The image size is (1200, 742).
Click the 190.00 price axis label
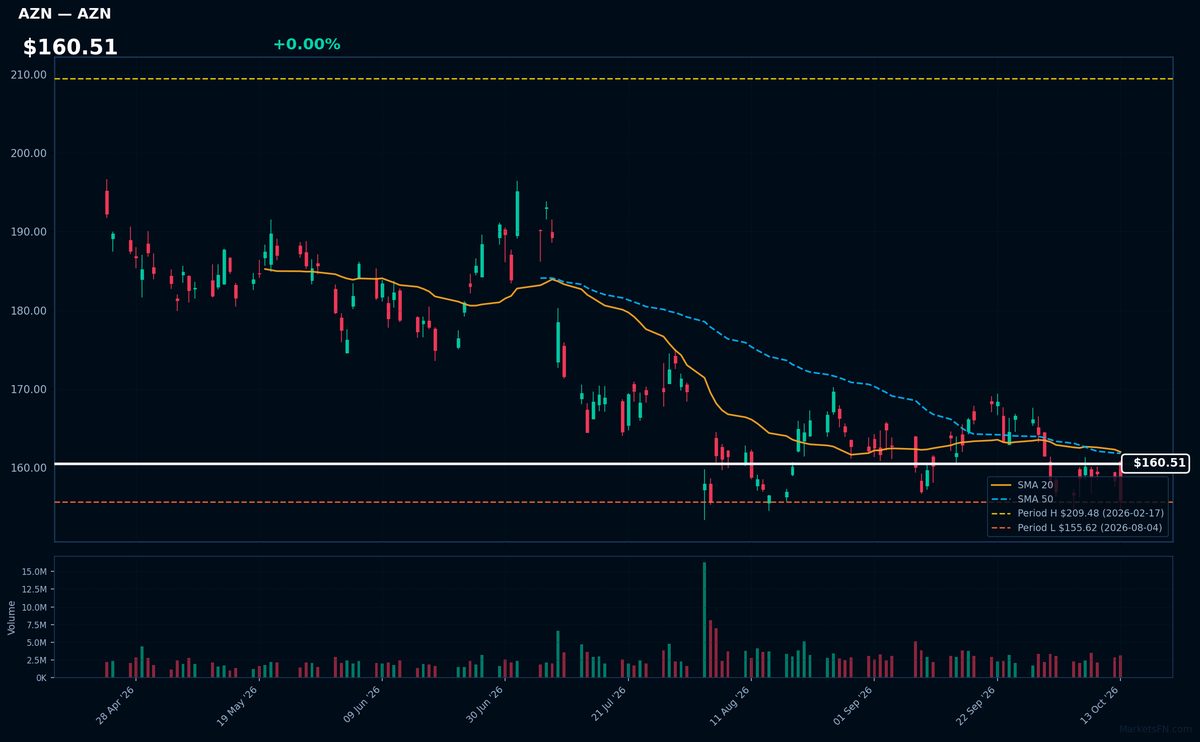click(29, 232)
